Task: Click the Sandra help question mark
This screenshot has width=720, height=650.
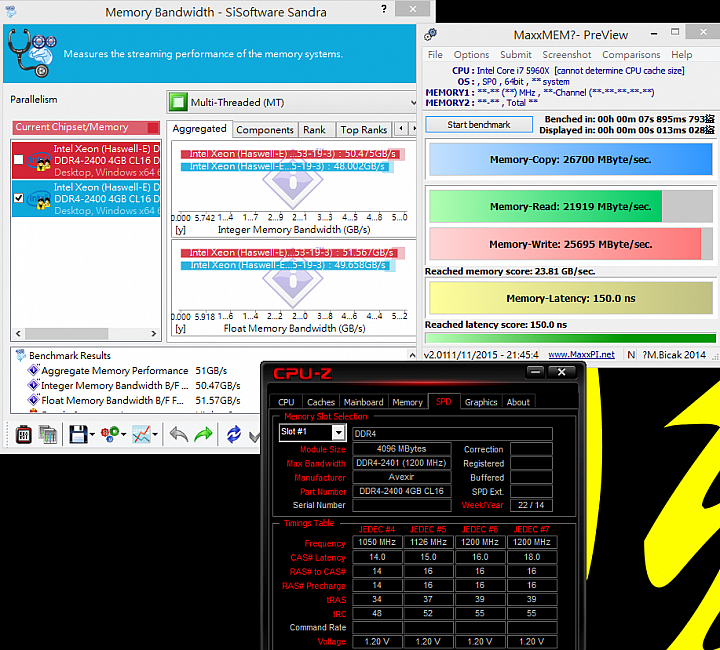Action: 384,9
